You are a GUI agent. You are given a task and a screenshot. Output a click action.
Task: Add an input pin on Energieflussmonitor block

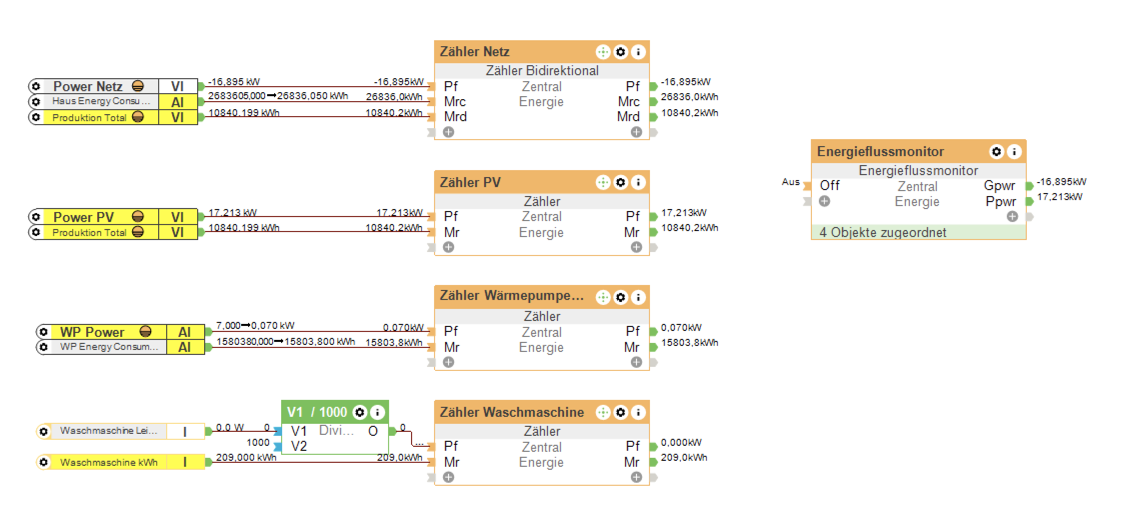(824, 201)
